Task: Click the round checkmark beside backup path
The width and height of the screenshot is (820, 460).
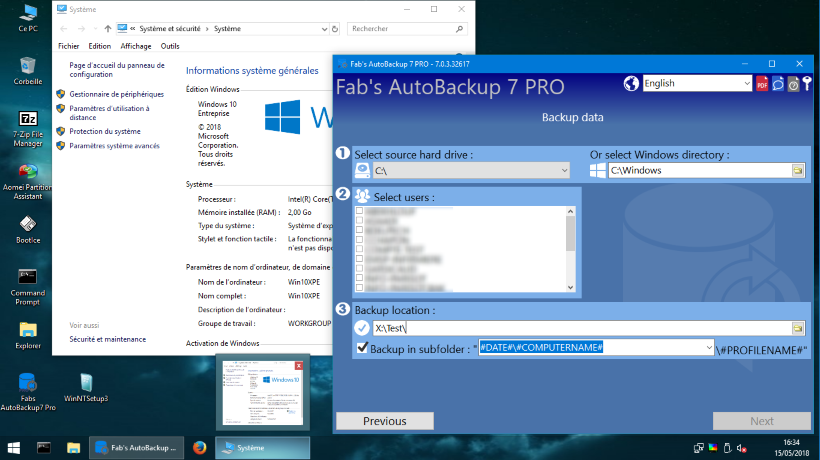Action: click(x=362, y=328)
